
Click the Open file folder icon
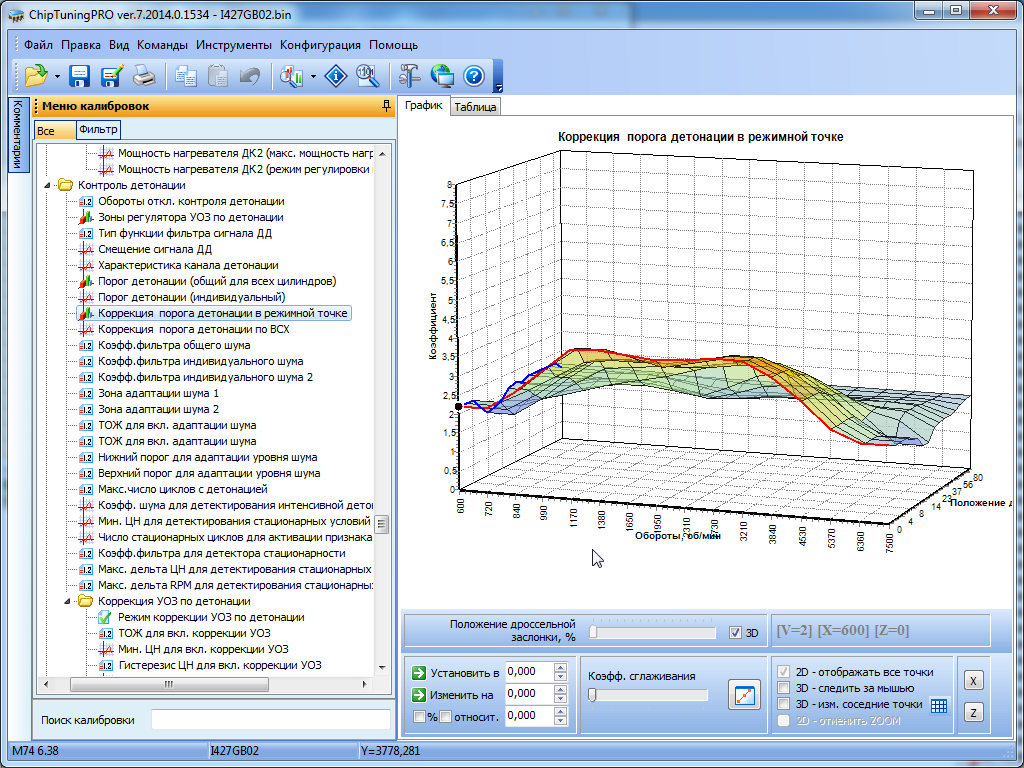click(36, 76)
